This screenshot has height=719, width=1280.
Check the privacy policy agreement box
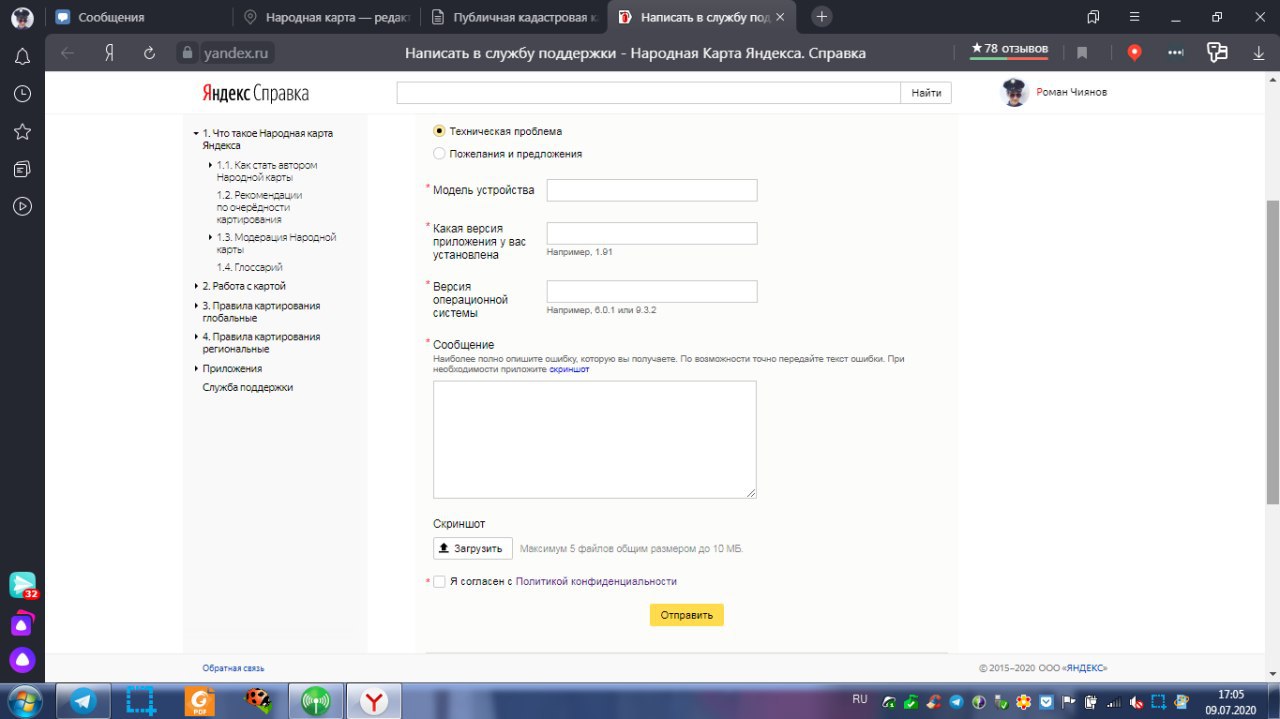click(439, 581)
